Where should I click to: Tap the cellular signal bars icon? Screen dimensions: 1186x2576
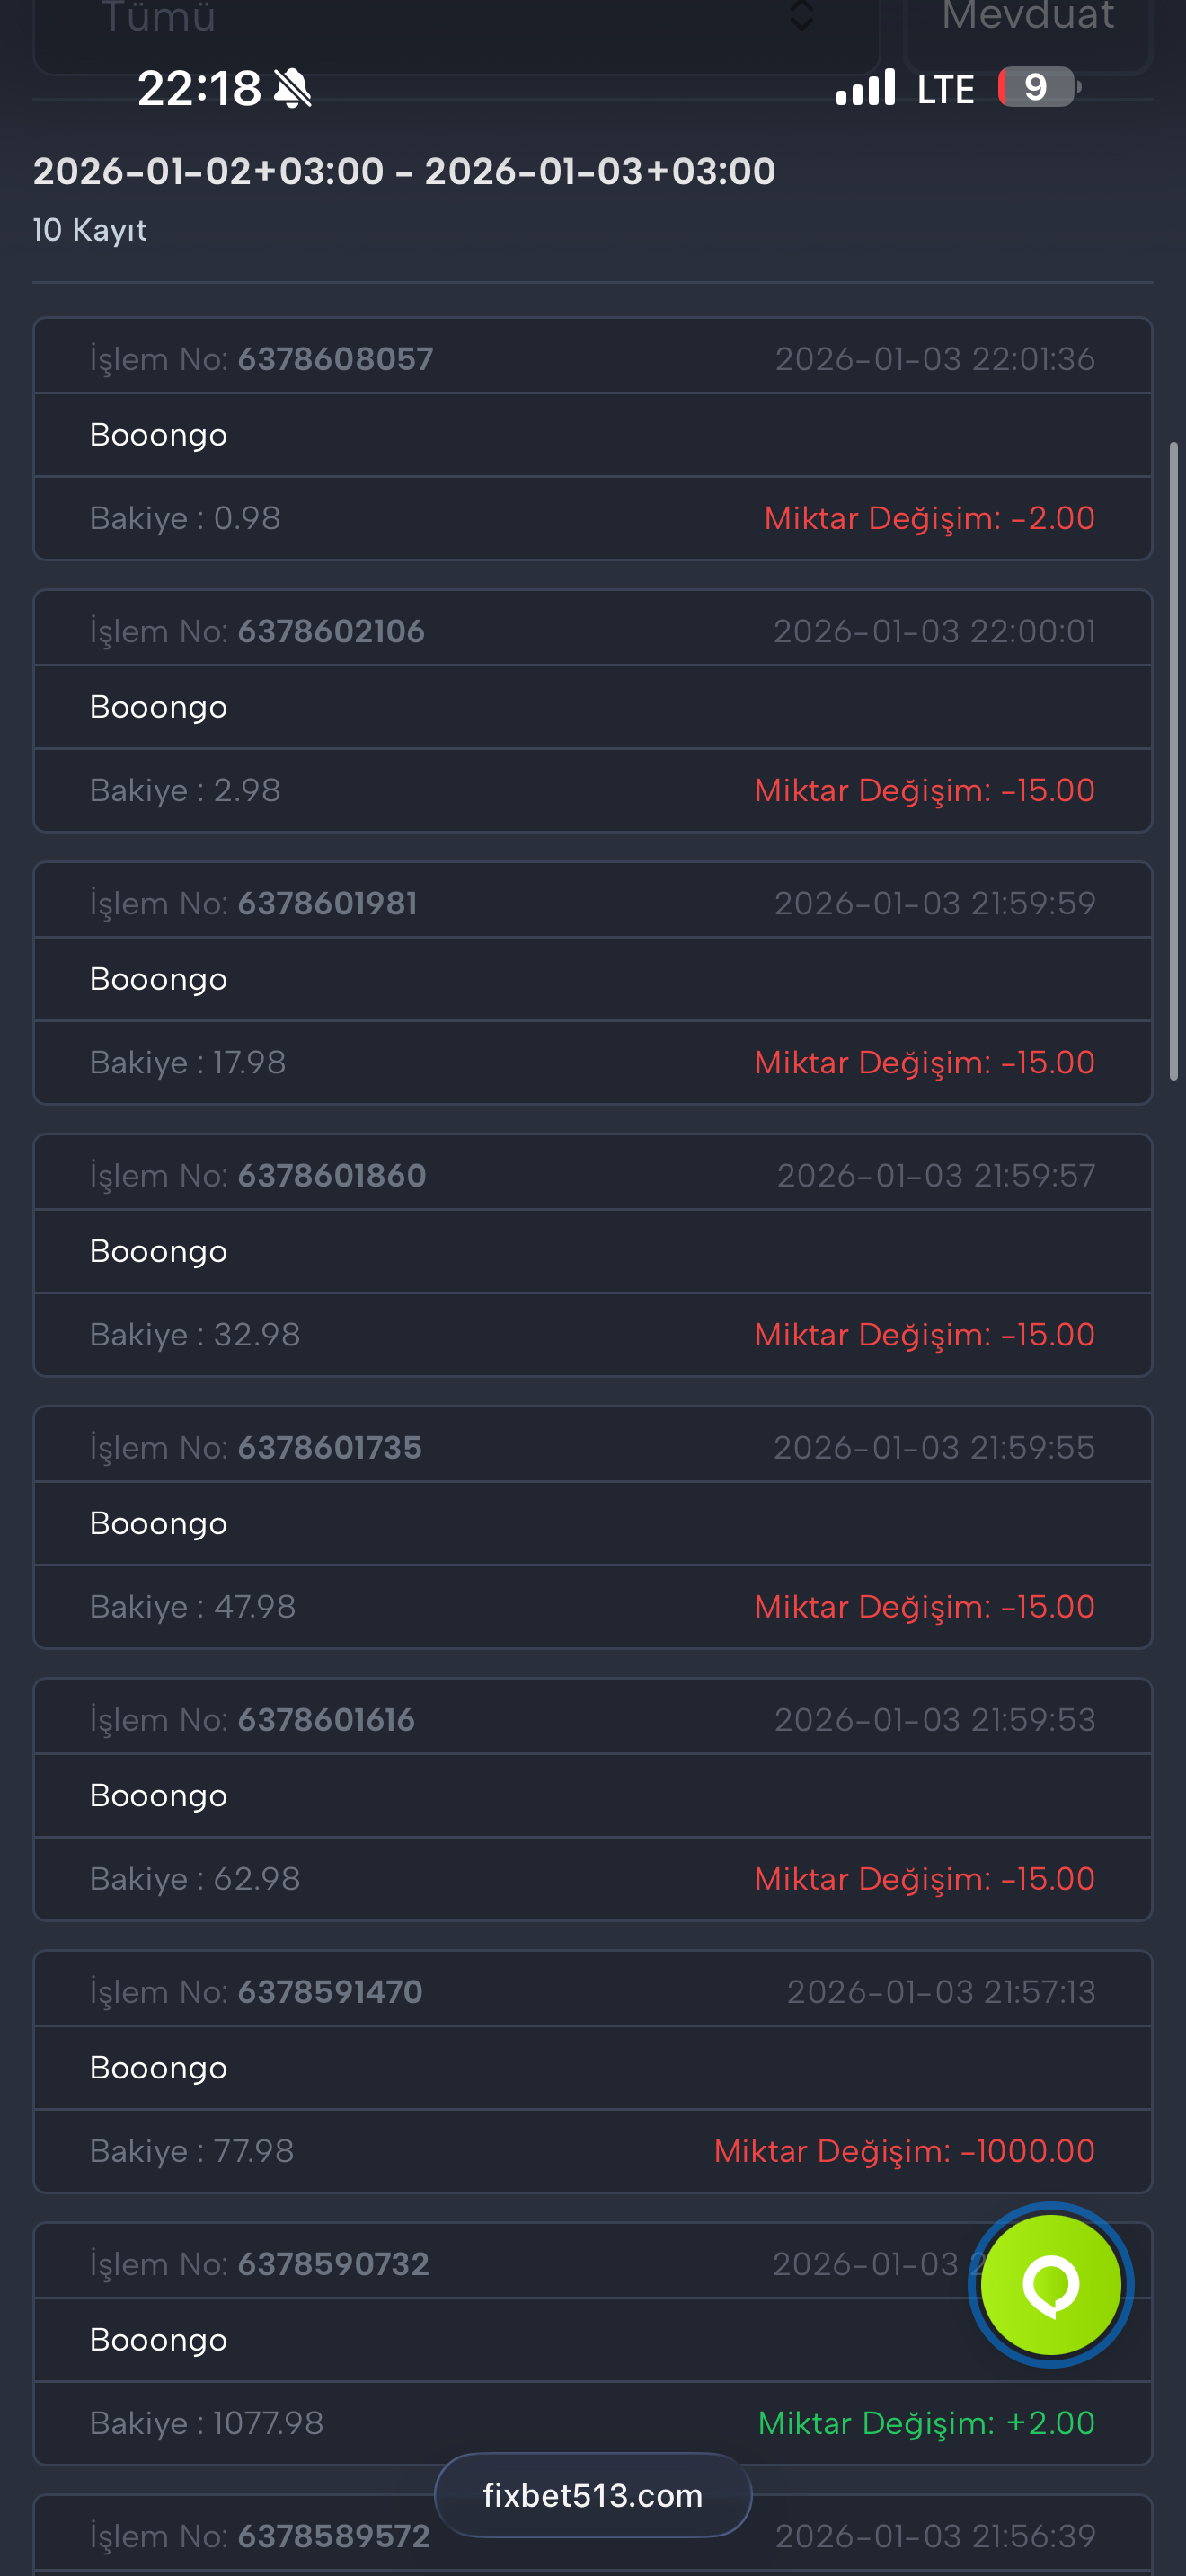pos(865,88)
